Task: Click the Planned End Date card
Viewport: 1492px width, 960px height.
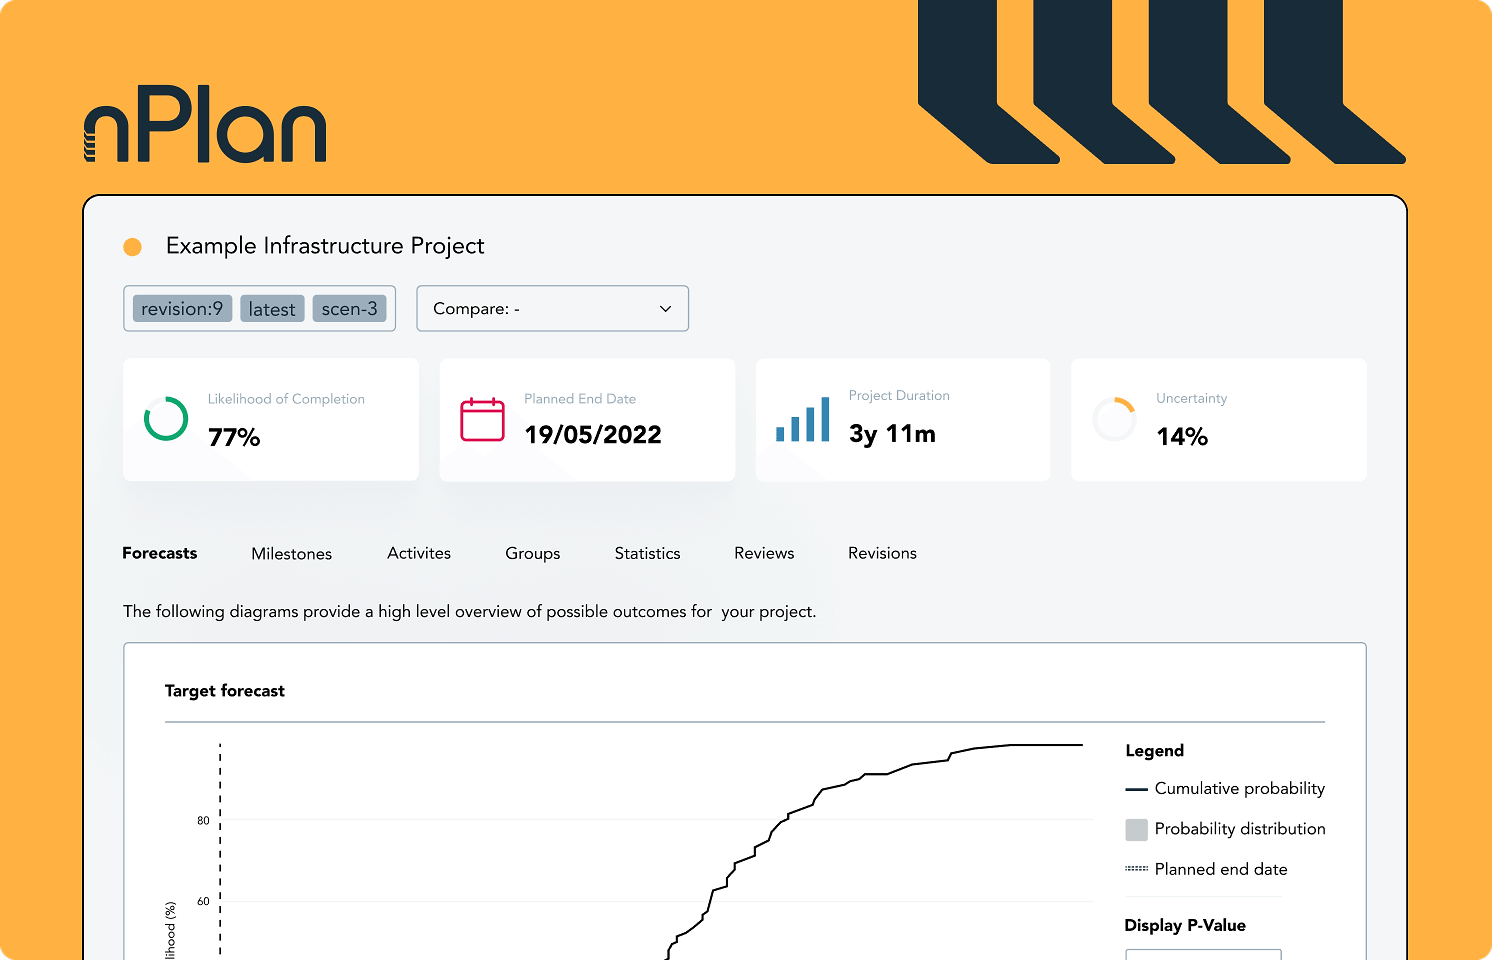Action: point(587,420)
